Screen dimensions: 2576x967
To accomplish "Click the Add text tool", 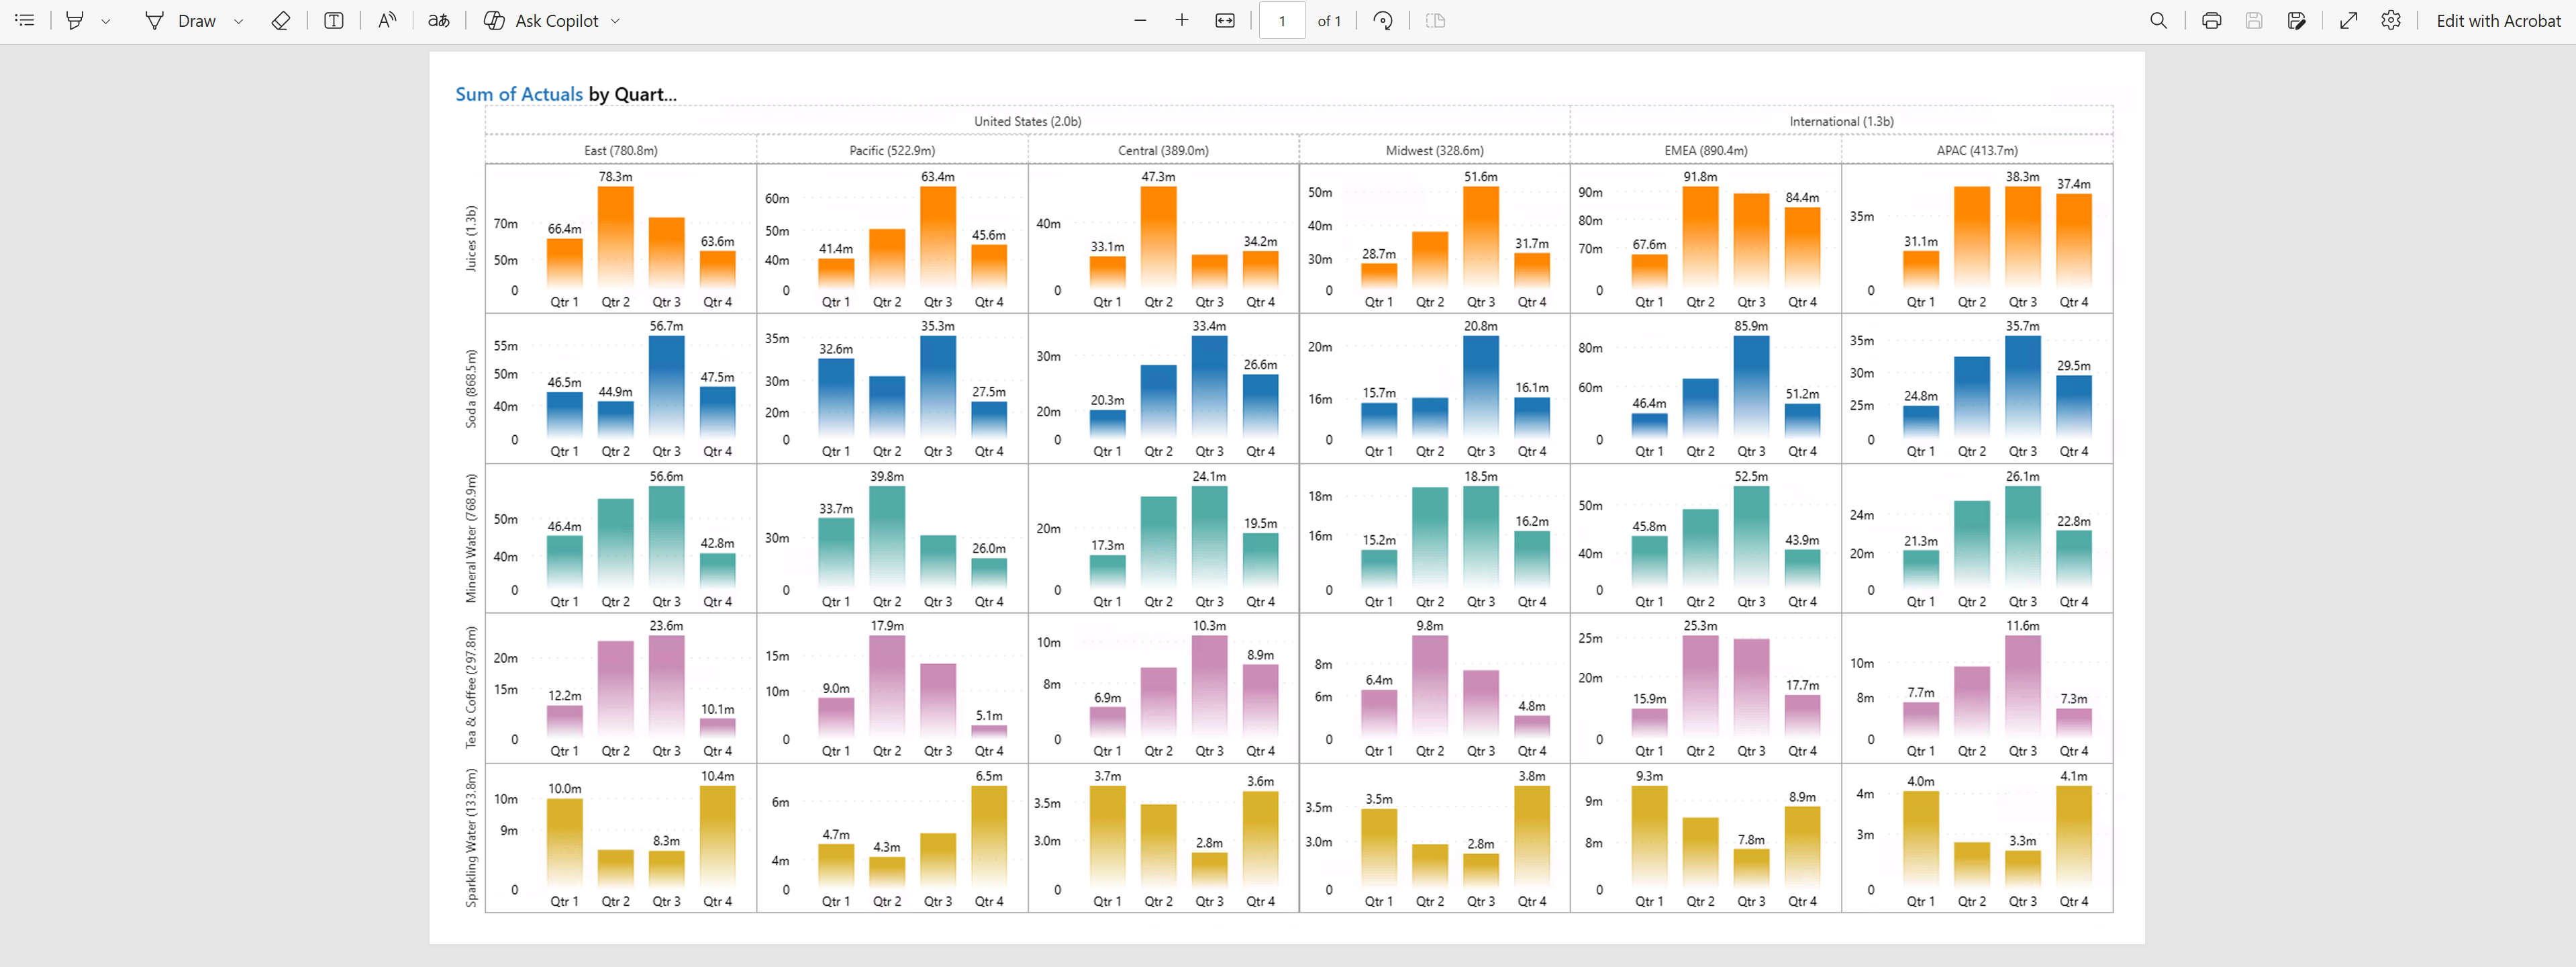I will (x=334, y=20).
